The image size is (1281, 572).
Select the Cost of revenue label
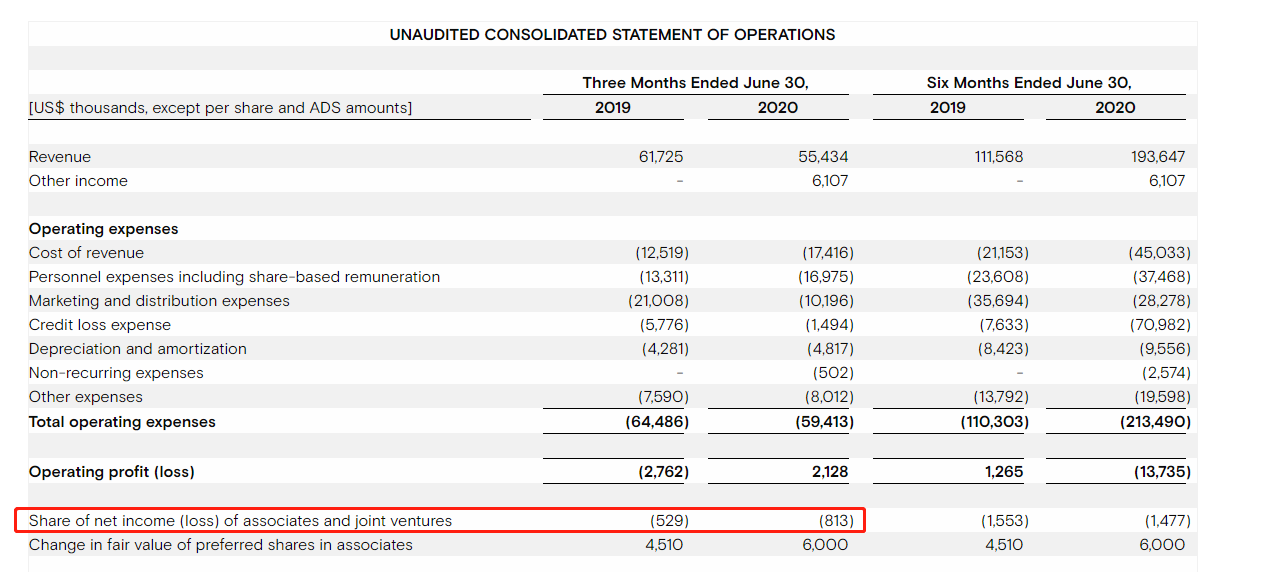(x=86, y=253)
